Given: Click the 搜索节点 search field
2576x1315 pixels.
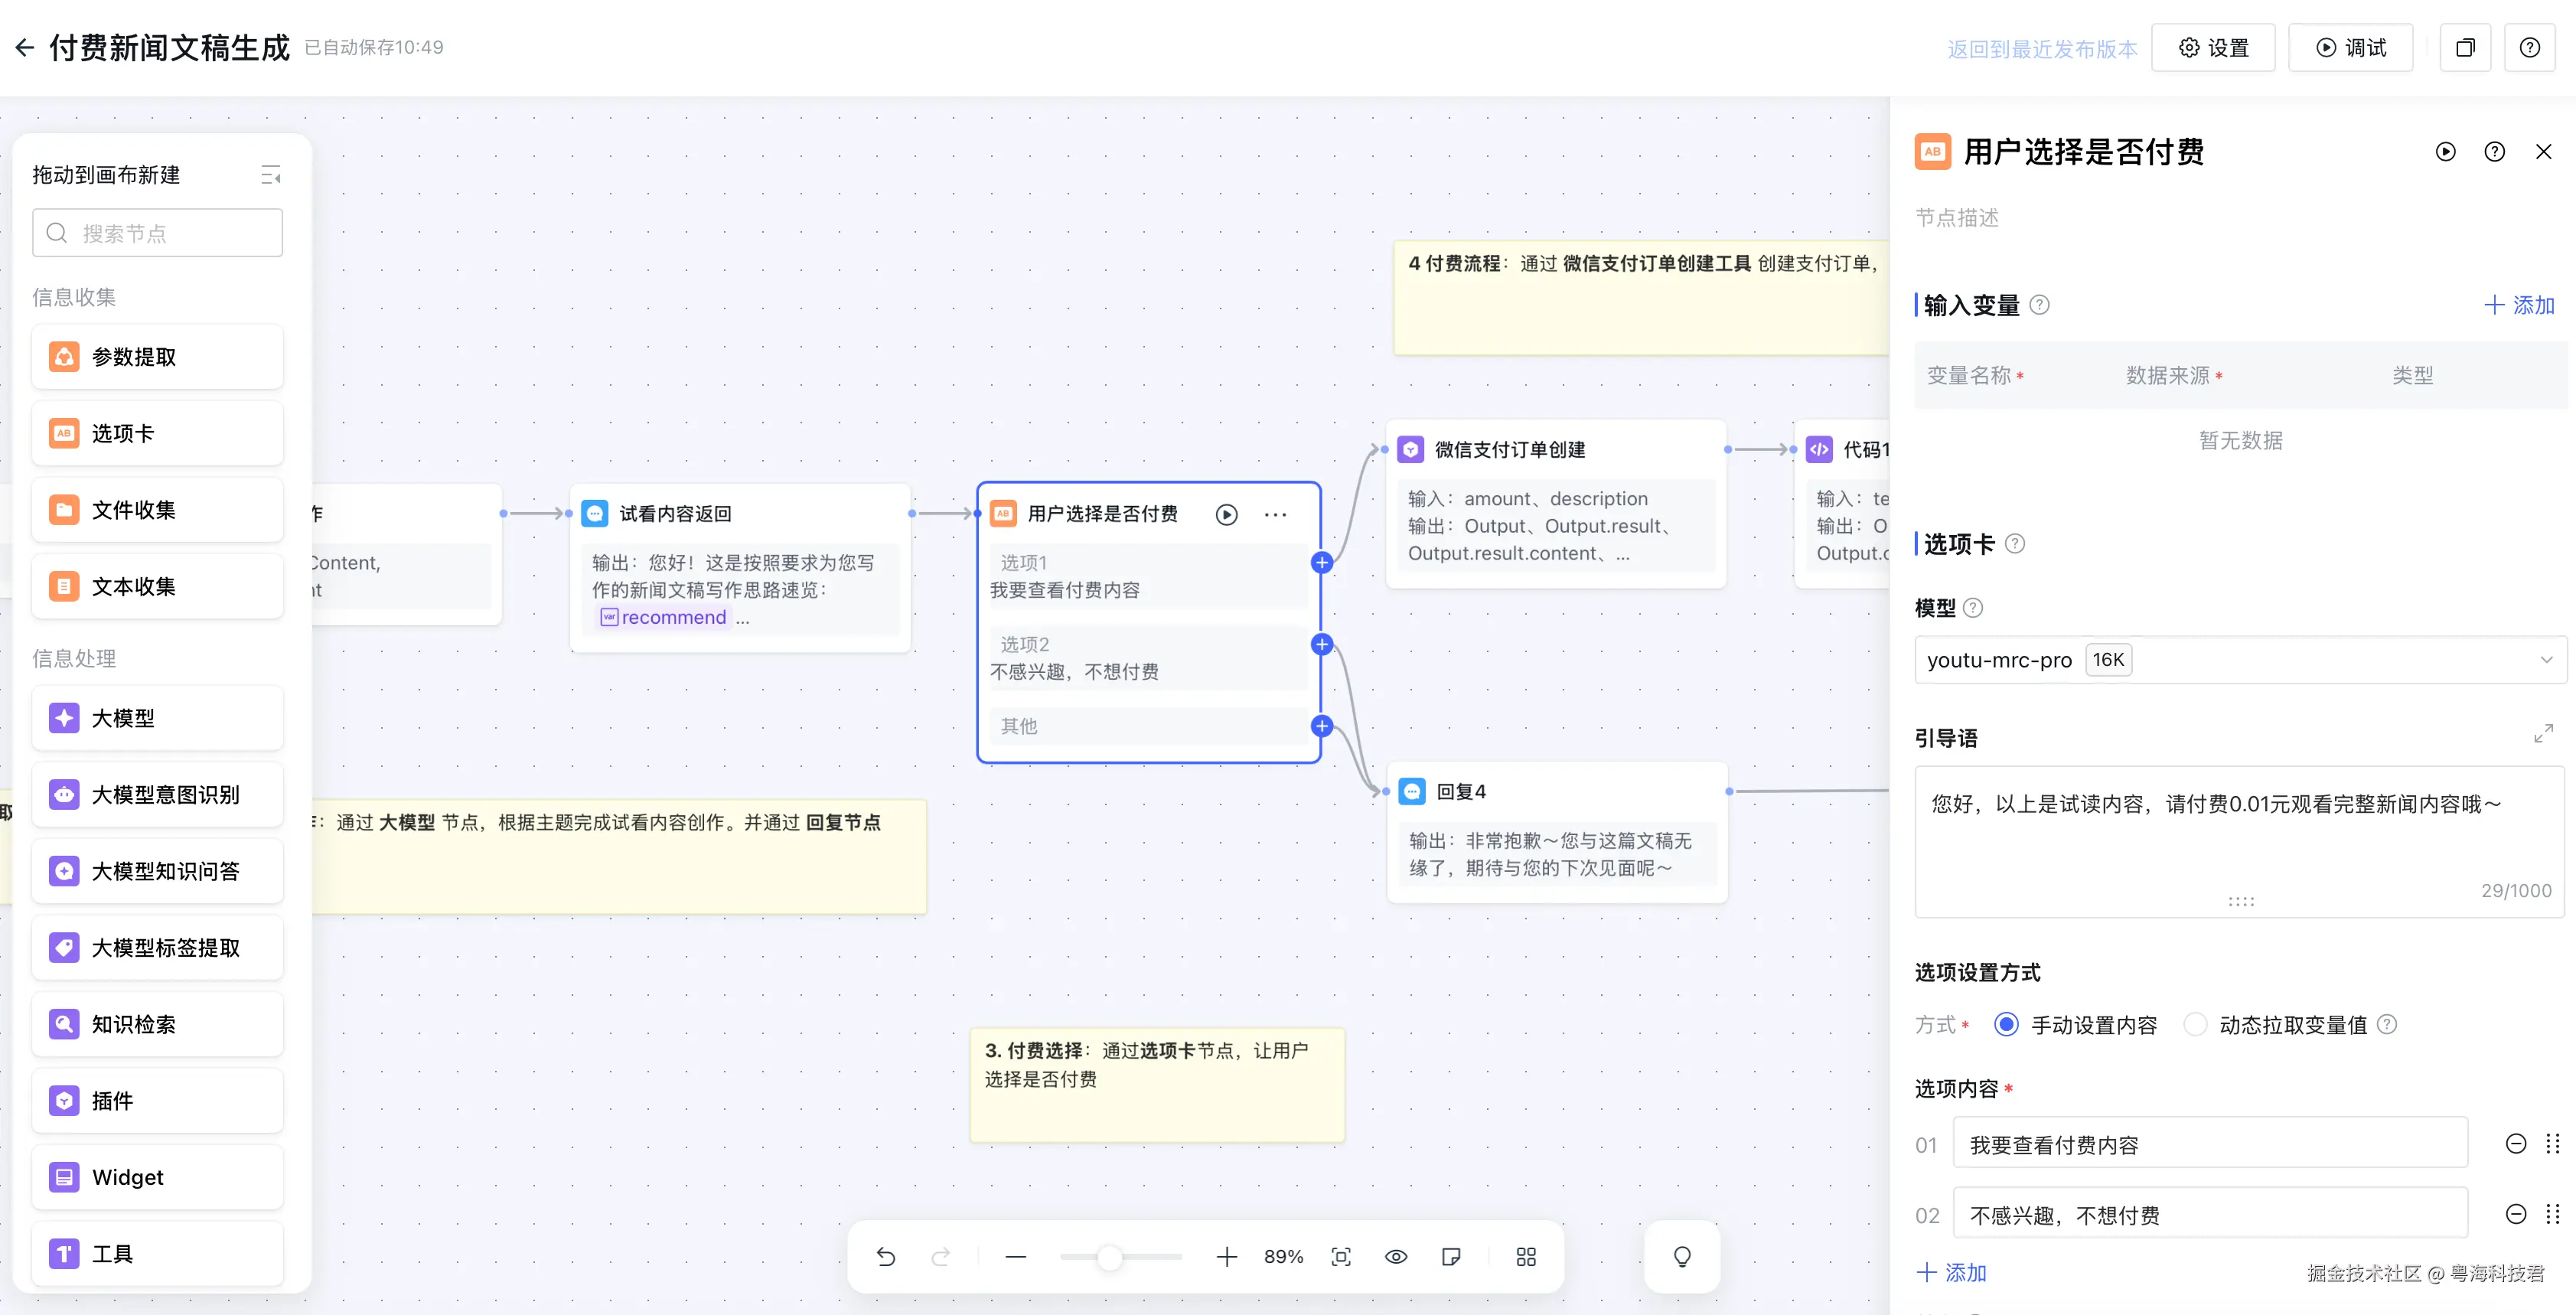Looking at the screenshot, I should pos(157,233).
